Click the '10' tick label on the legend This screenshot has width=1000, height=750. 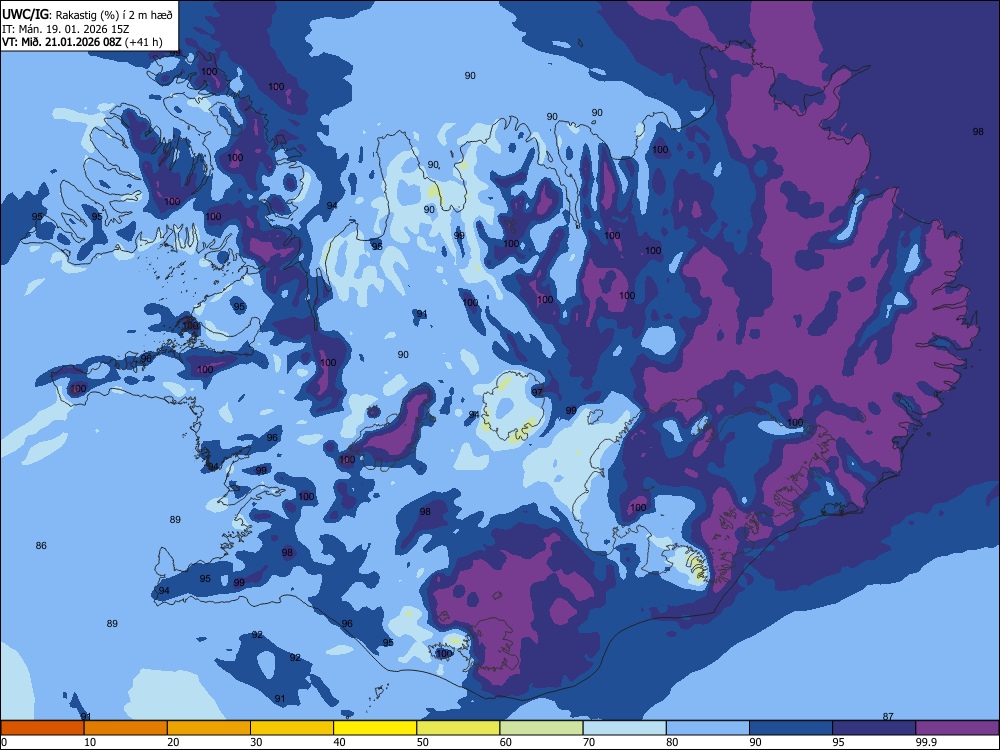90,742
